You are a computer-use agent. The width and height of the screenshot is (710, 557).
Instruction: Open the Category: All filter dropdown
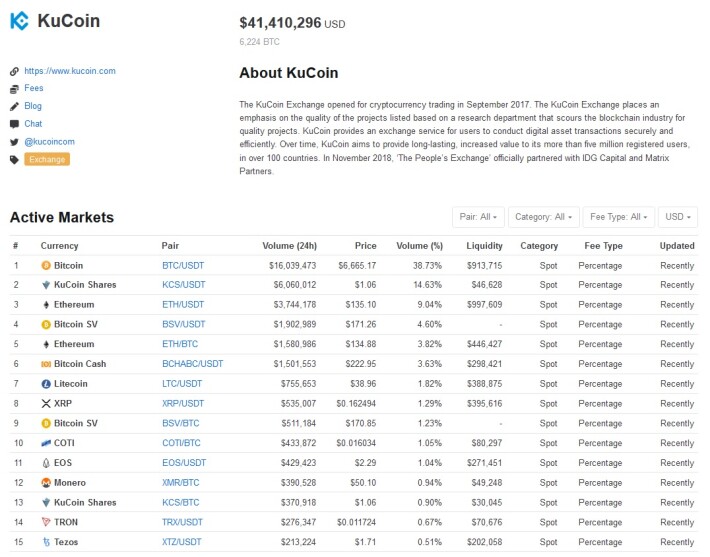point(543,217)
